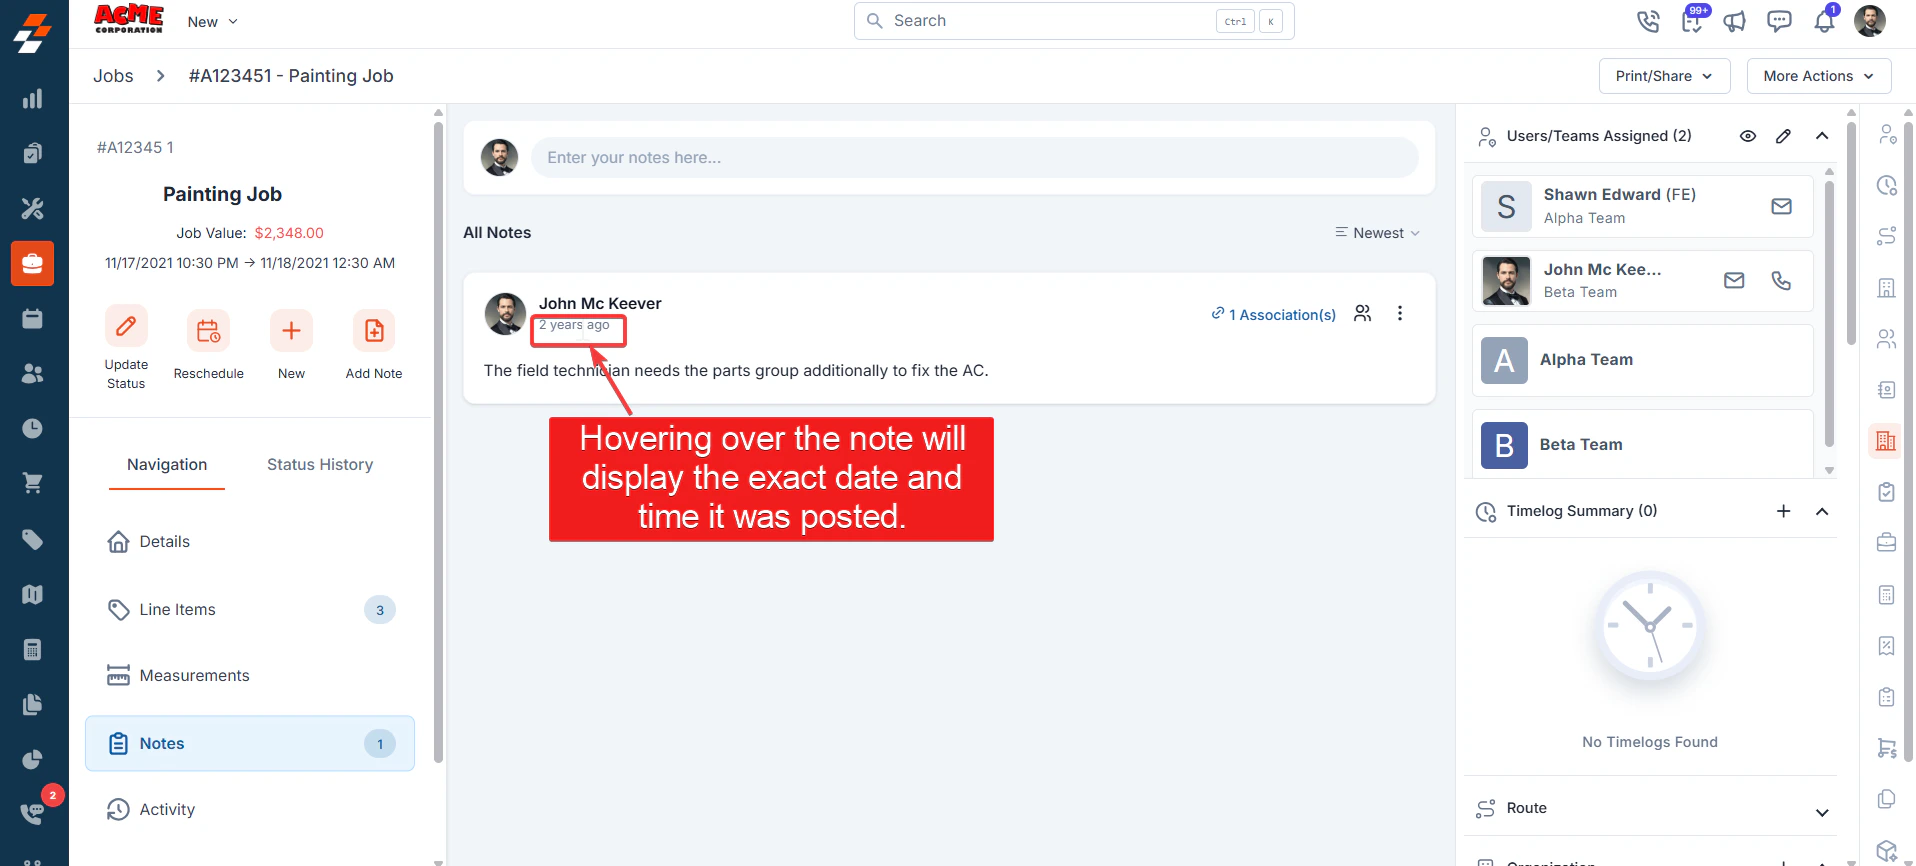Click the right panel vertical scrollbar
Screen dimensions: 1916x866
1851,233
